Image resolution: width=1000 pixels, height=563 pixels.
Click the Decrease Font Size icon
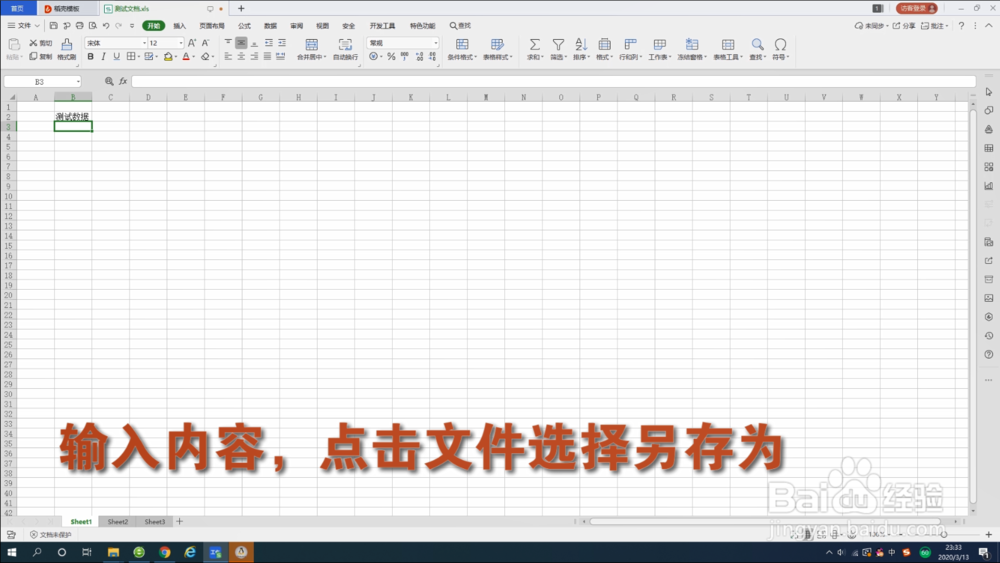tap(205, 43)
